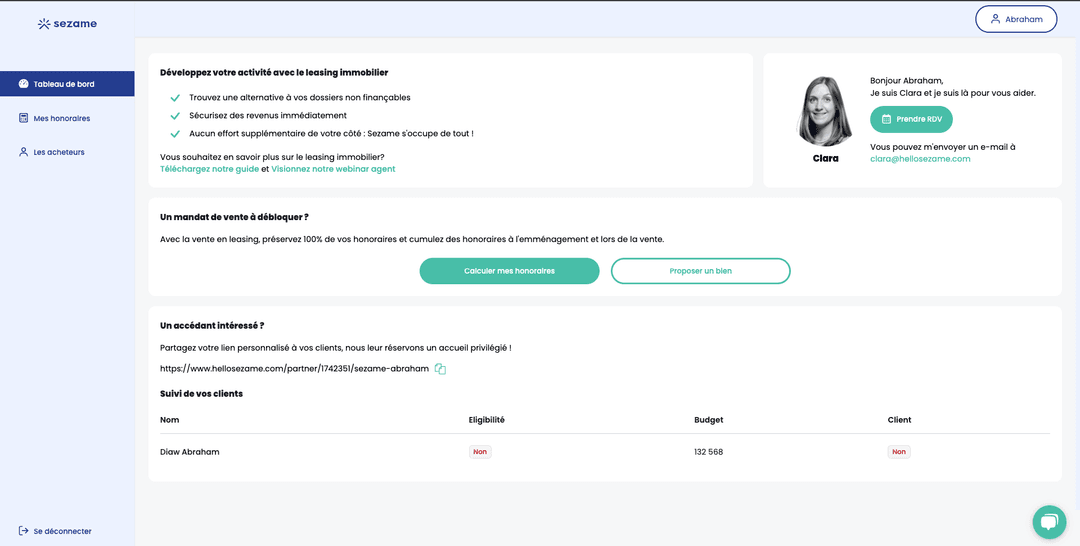Go to Mes honoraires page
Image resolution: width=1080 pixels, height=546 pixels.
(x=61, y=118)
